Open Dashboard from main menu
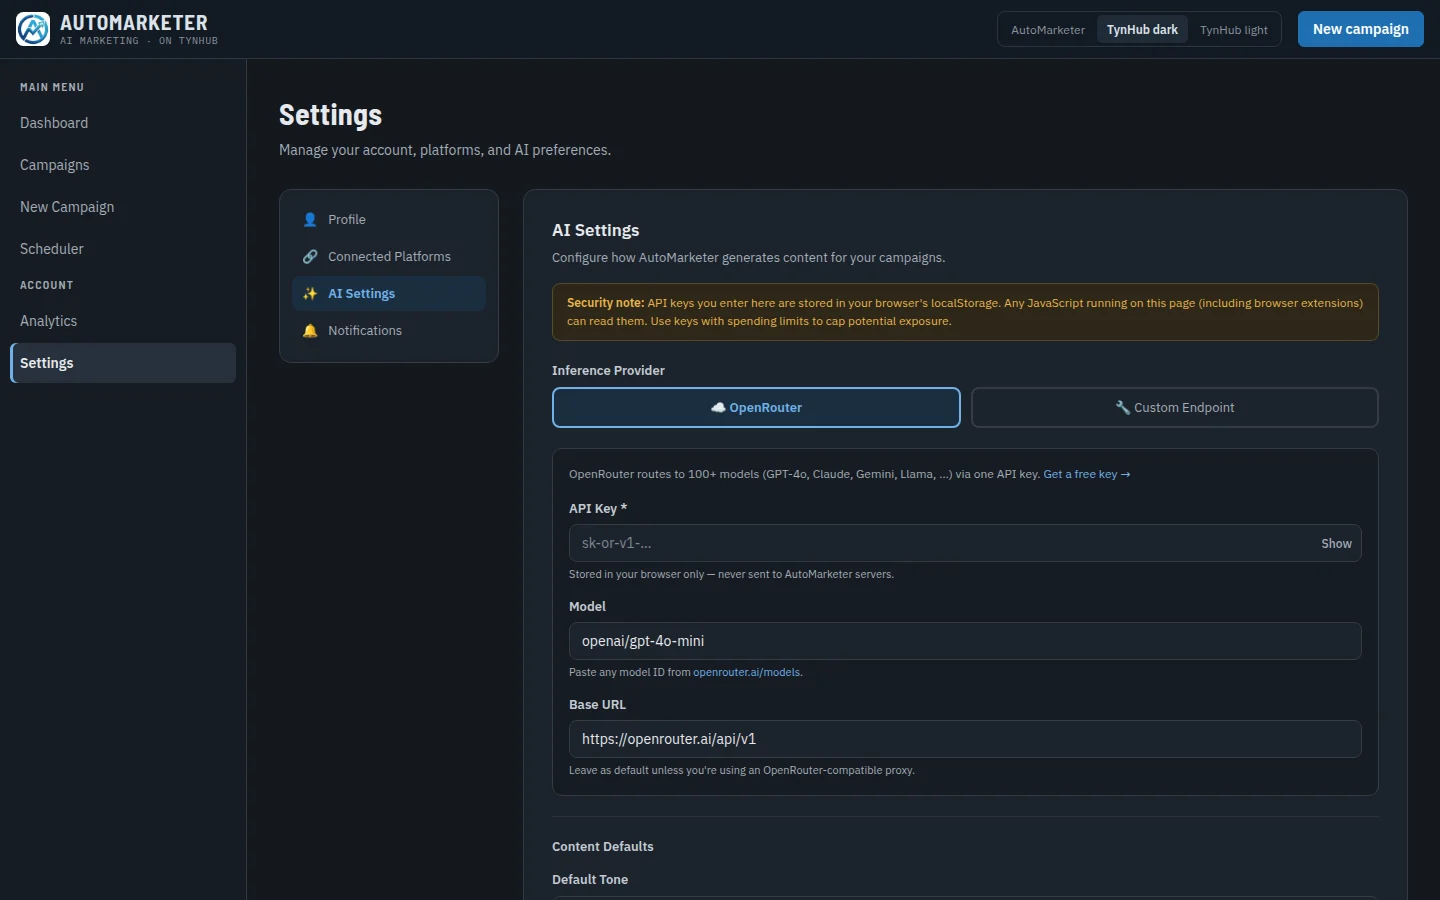1440x900 pixels. [123, 123]
